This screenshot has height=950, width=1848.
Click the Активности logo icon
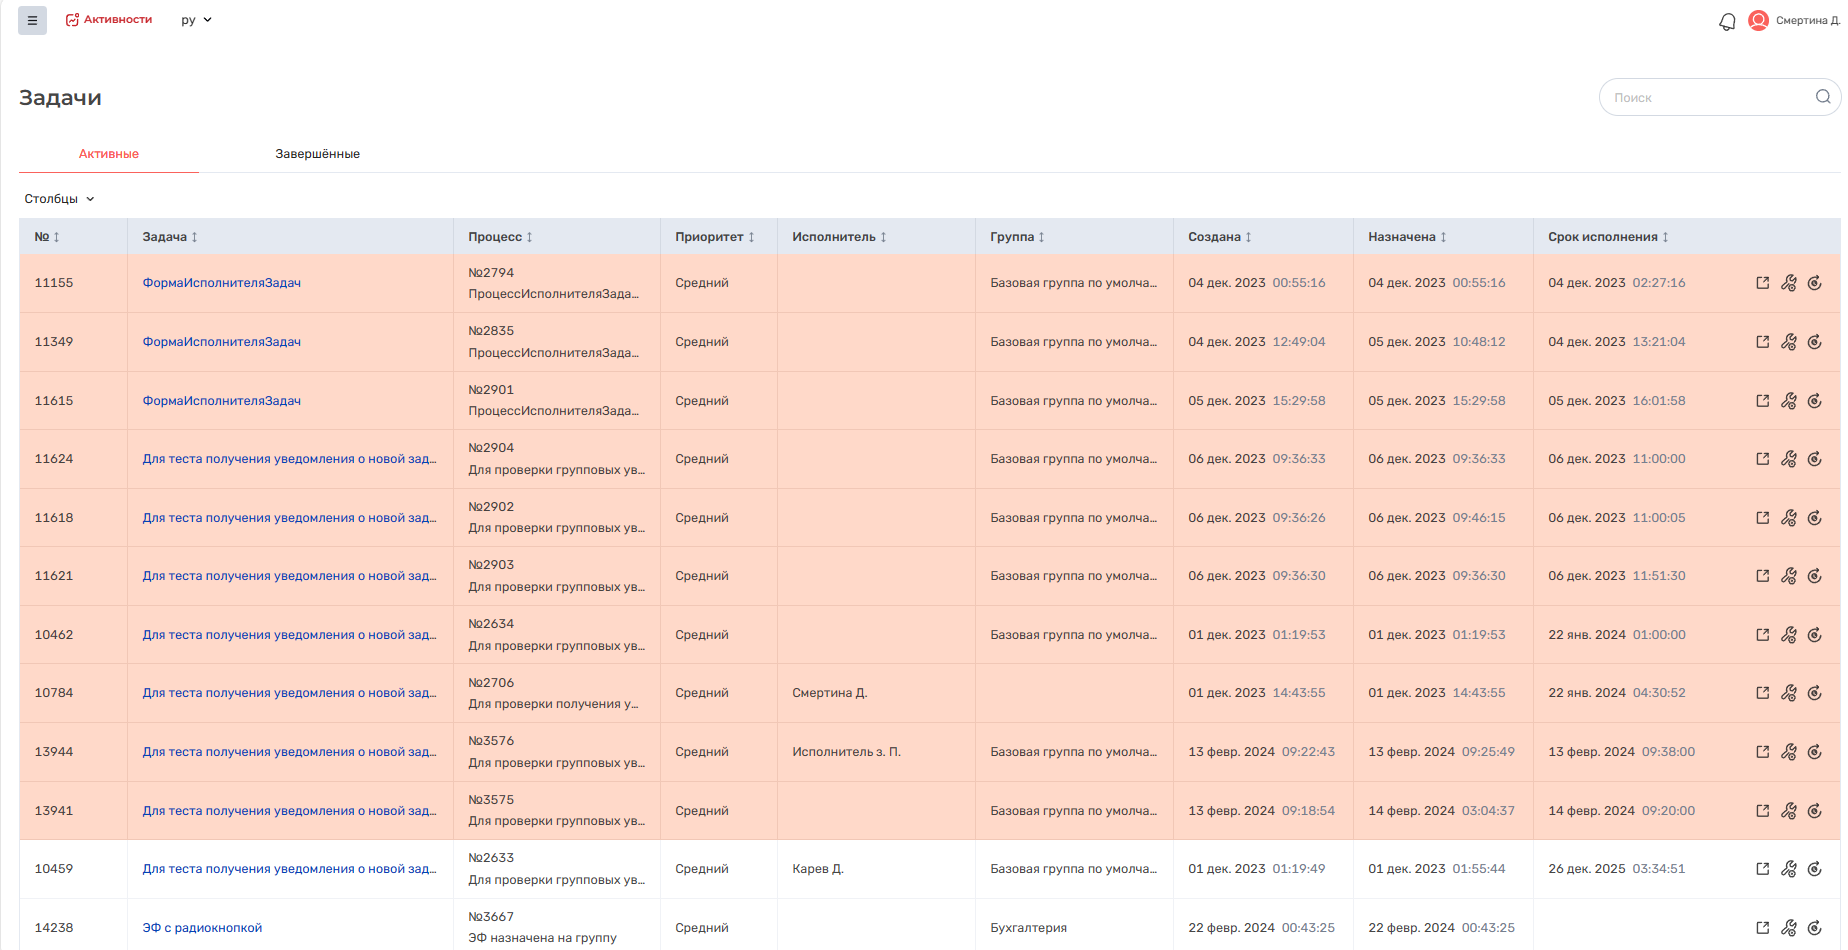point(72,20)
